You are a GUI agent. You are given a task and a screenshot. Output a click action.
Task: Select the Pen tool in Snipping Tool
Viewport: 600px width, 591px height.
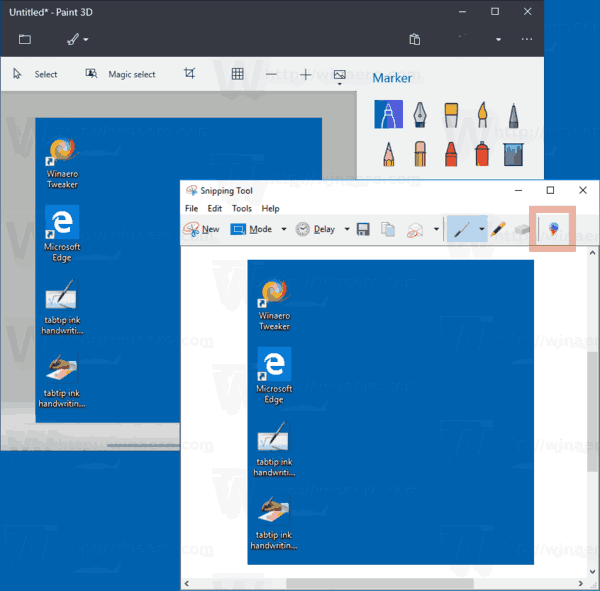[461, 229]
